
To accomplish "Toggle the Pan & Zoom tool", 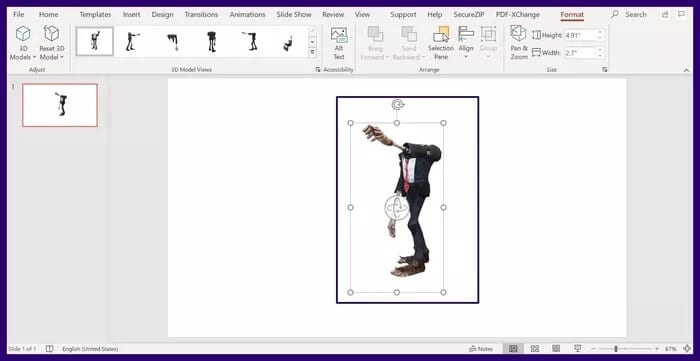I will click(519, 43).
